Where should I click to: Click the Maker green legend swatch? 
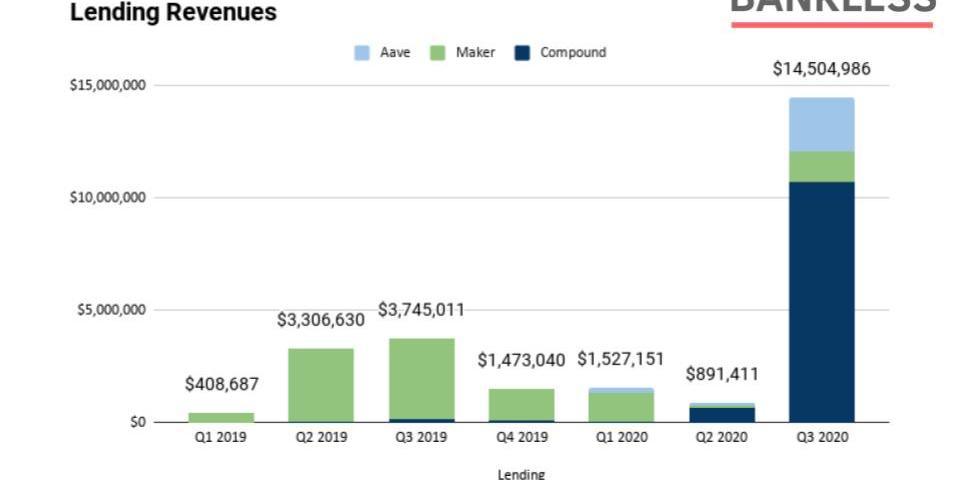click(437, 53)
